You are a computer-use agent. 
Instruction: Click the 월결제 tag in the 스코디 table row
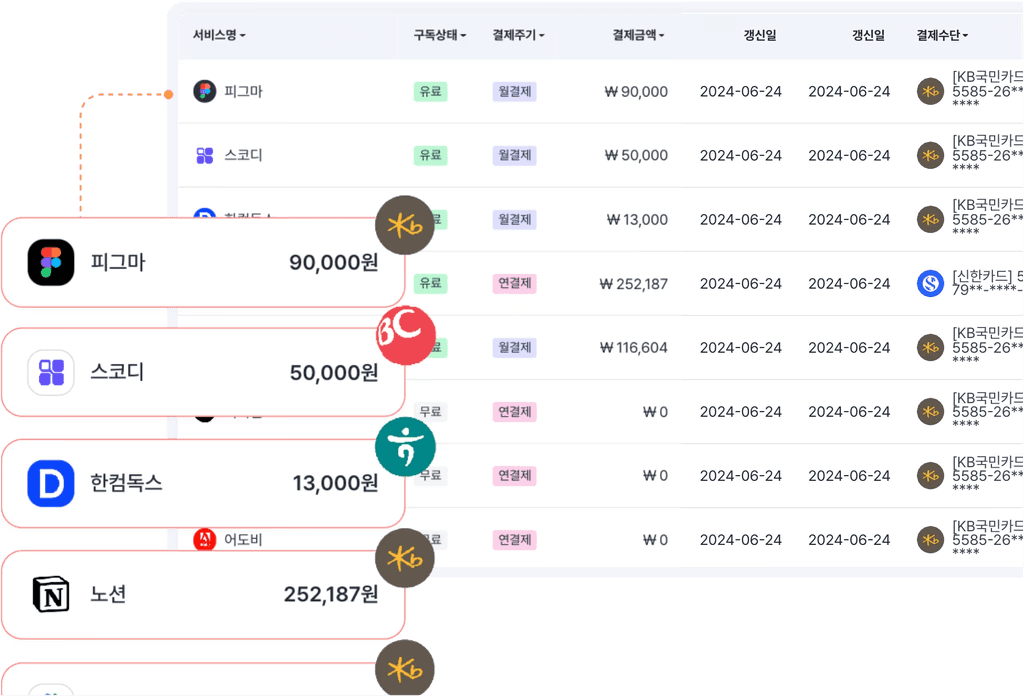coord(515,155)
